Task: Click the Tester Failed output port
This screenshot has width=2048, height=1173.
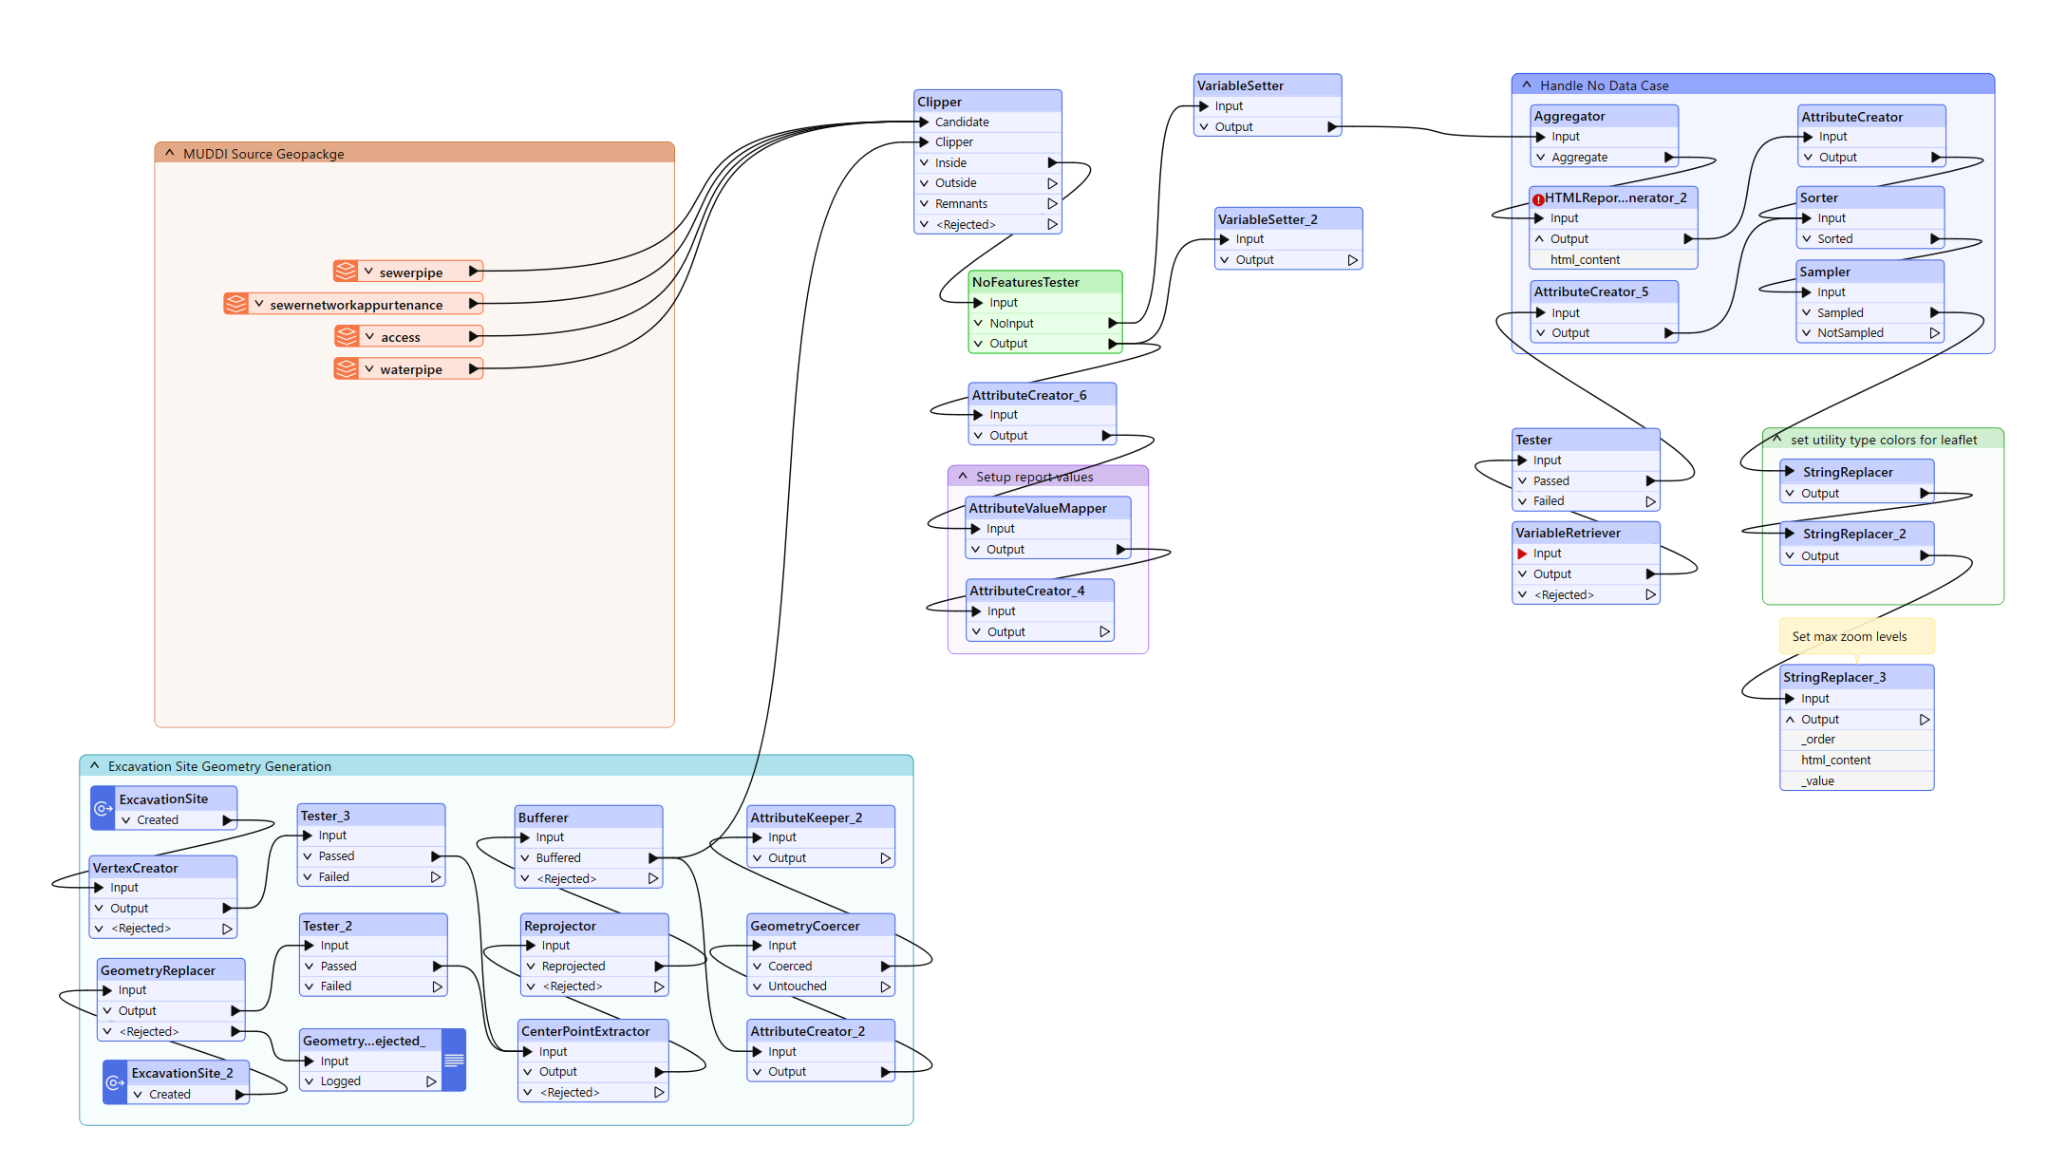Action: [1650, 501]
